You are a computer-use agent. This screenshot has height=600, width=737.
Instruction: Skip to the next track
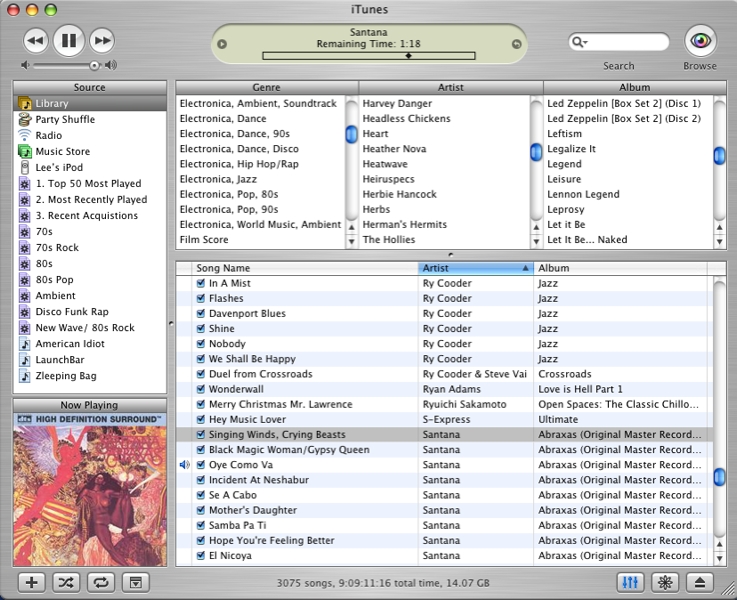point(101,41)
